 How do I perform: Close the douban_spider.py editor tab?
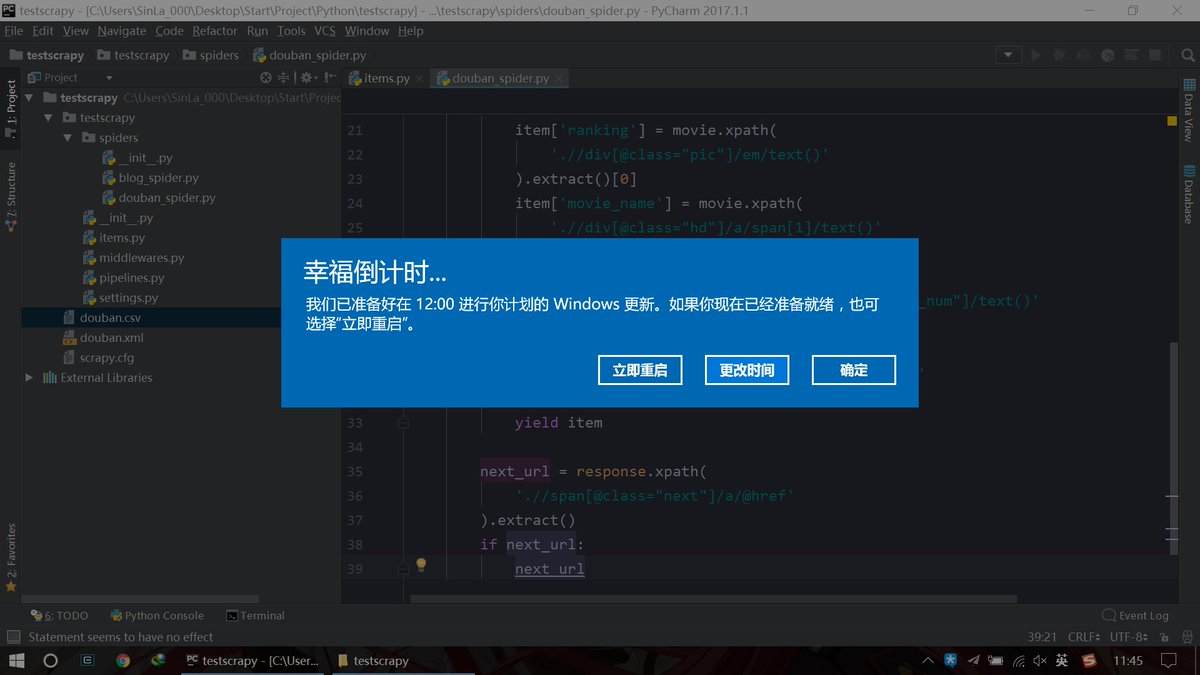(559, 78)
